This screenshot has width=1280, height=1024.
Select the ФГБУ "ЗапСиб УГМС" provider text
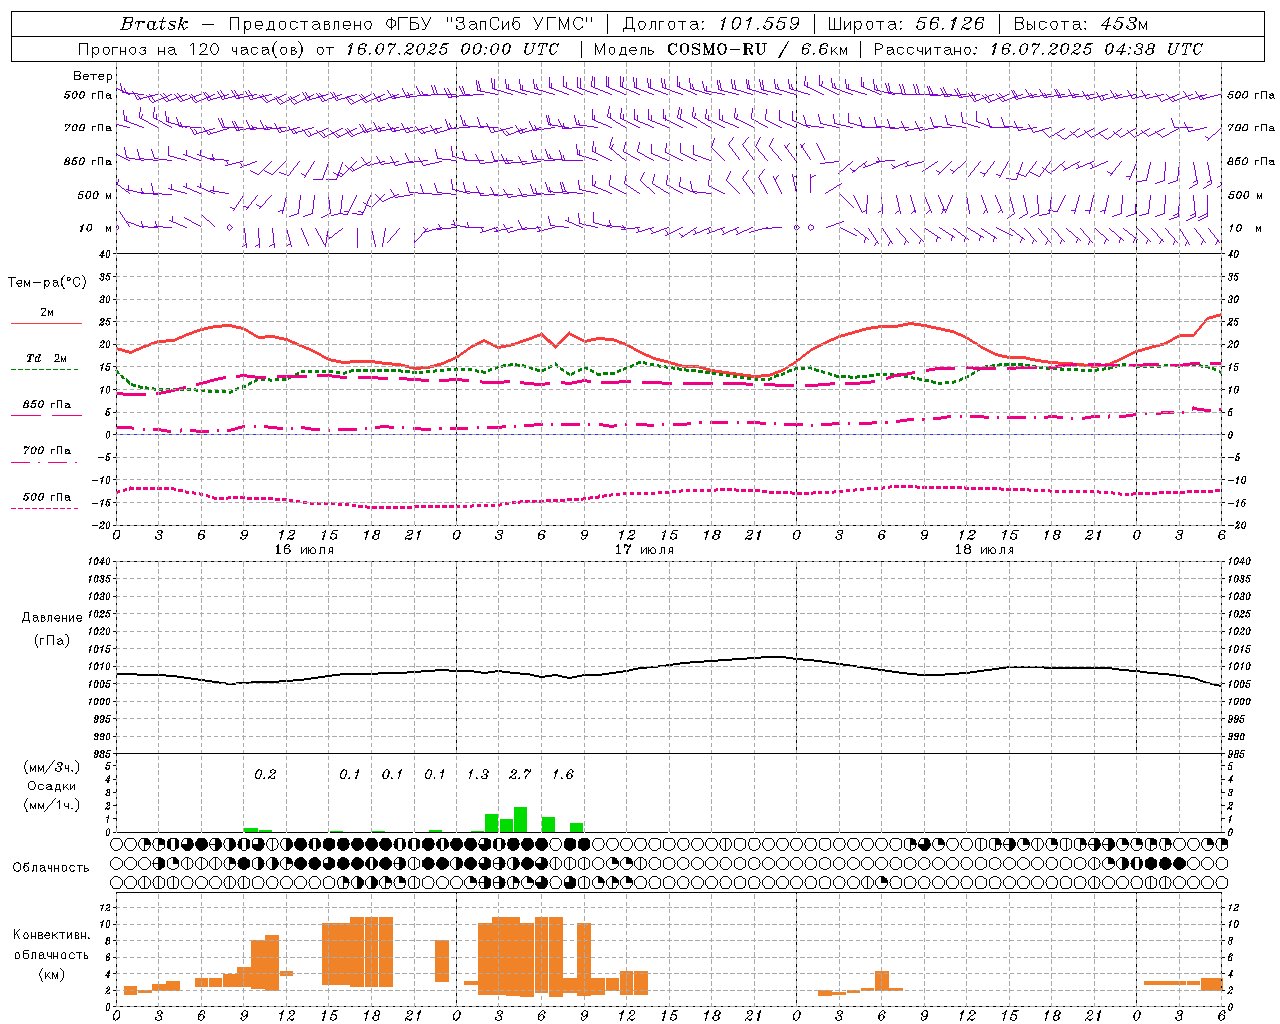490,24
